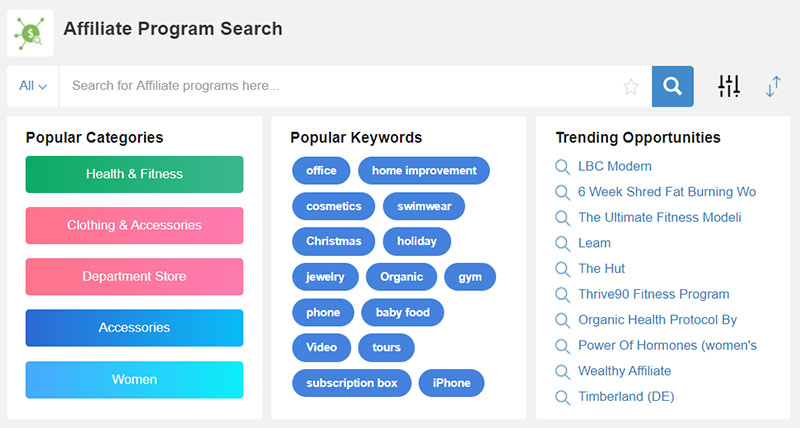Open the filter sliders icon
This screenshot has height=428, width=800.
pyautogui.click(x=729, y=86)
